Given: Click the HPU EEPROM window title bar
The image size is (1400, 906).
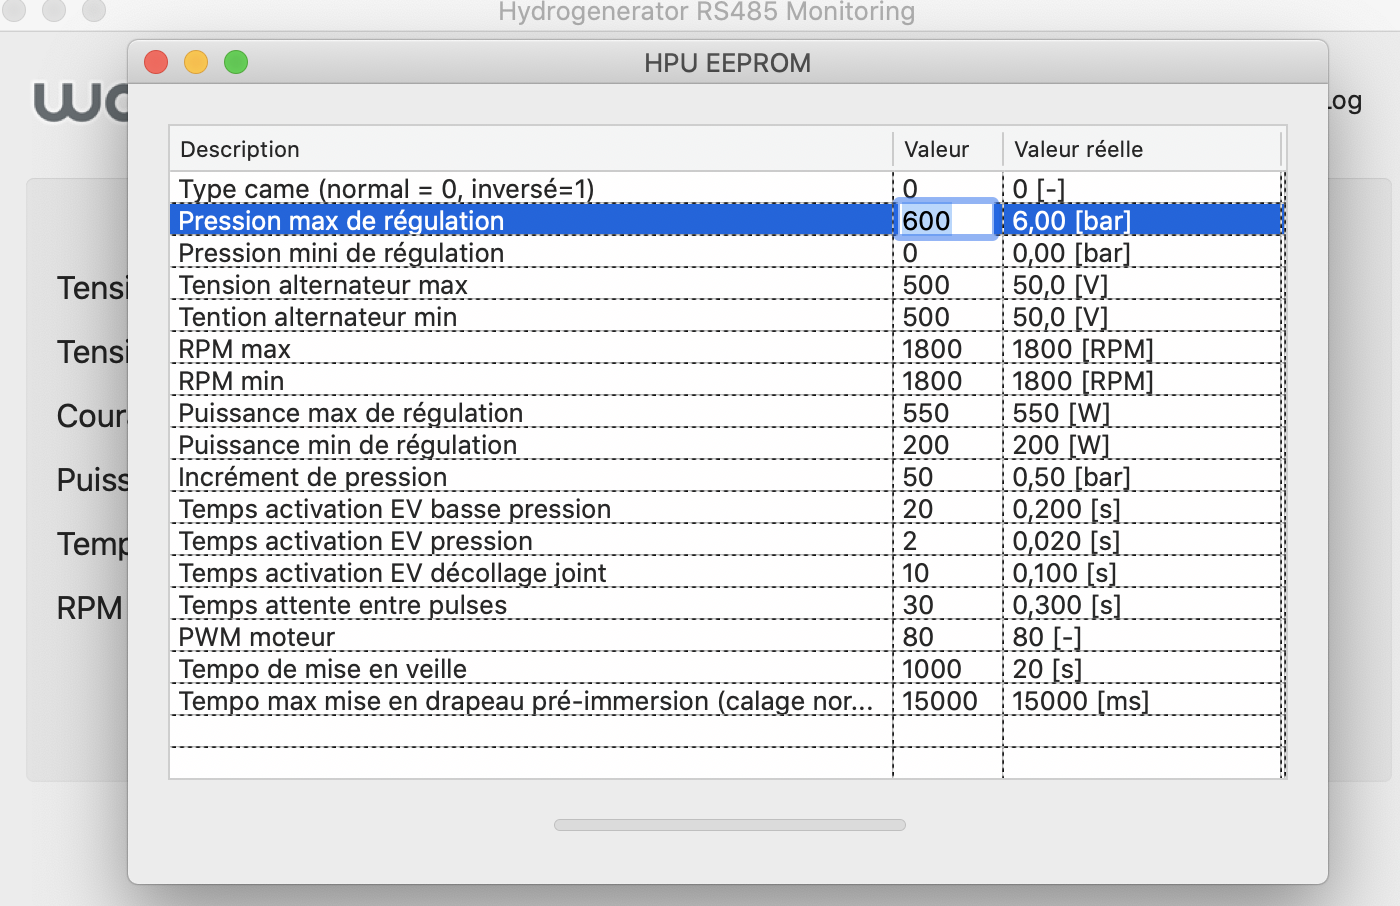Looking at the screenshot, I should [x=728, y=62].
